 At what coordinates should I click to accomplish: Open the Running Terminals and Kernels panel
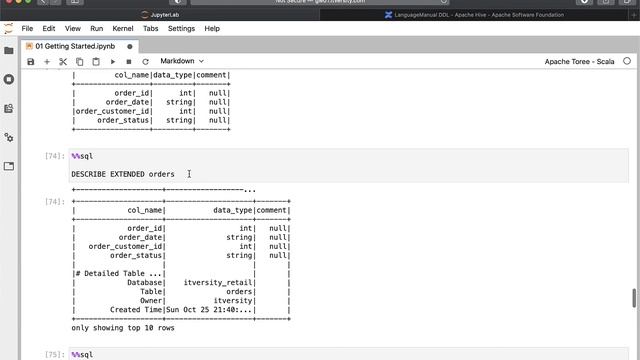(x=9, y=79)
